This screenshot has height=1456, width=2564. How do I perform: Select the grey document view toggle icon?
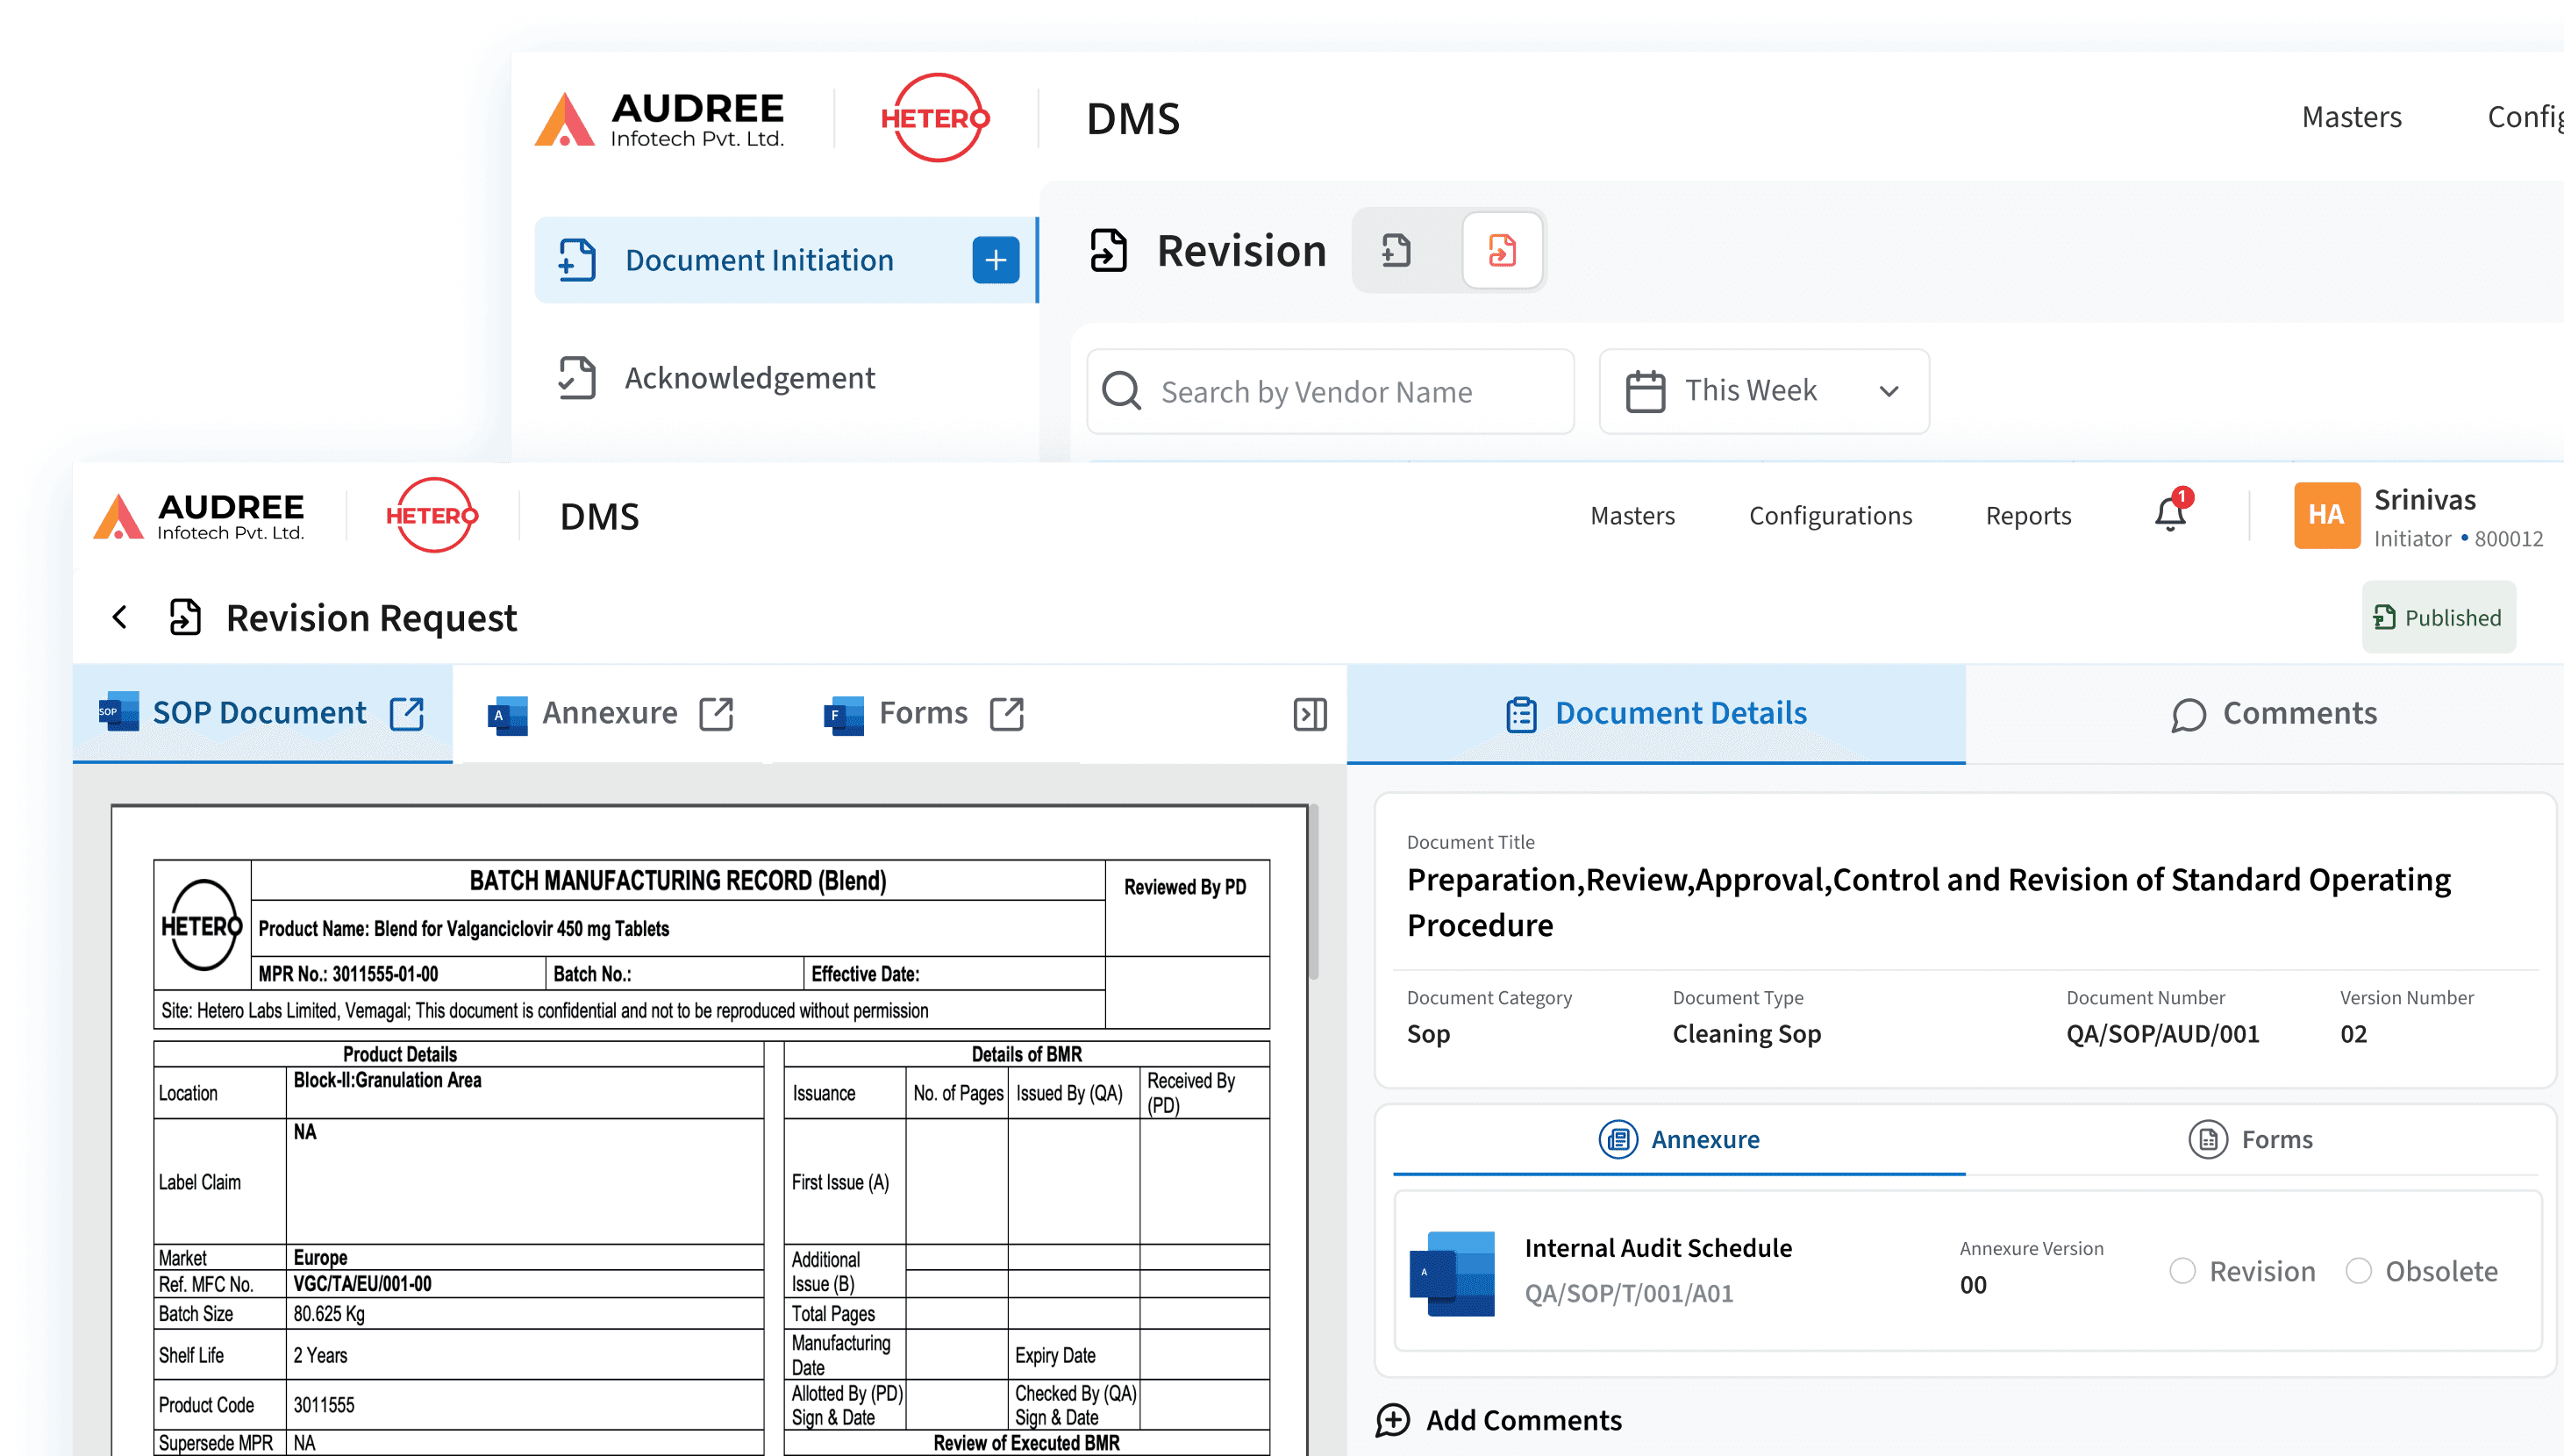1396,250
